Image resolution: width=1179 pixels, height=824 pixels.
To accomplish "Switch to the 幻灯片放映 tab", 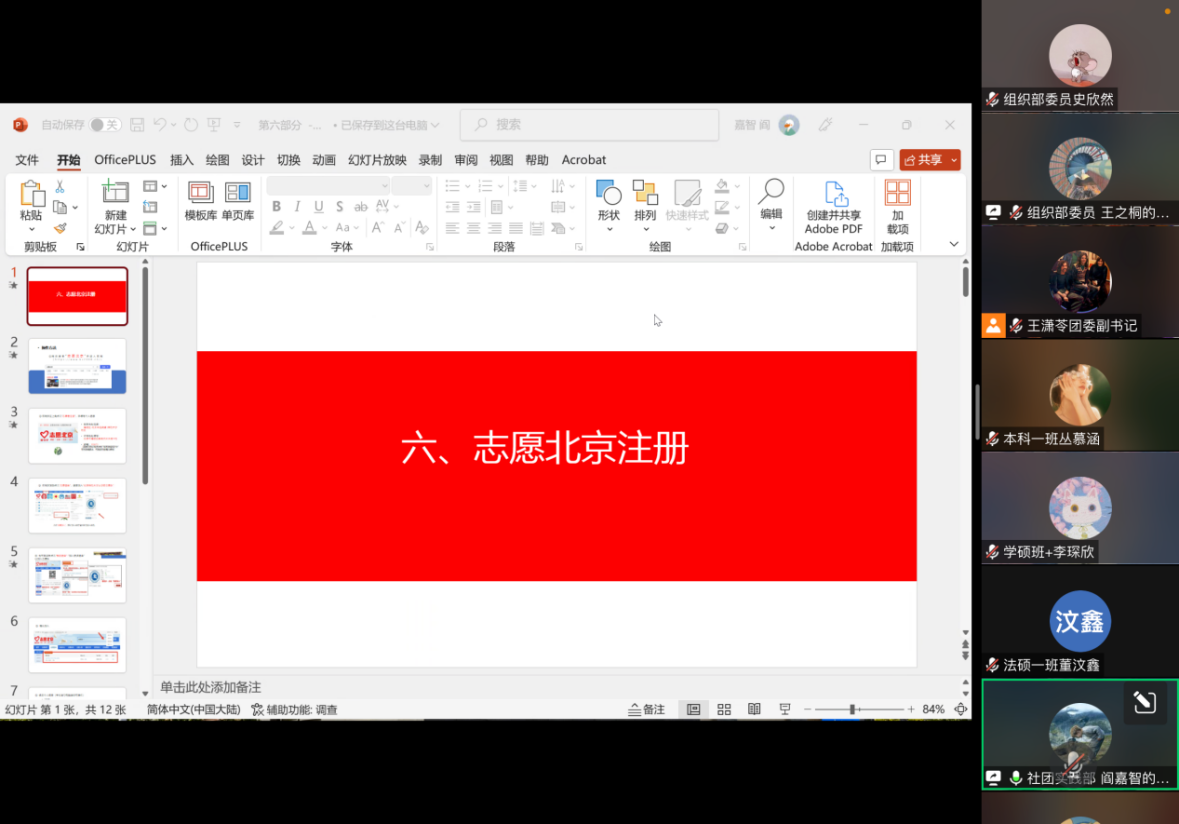I will [x=377, y=160].
